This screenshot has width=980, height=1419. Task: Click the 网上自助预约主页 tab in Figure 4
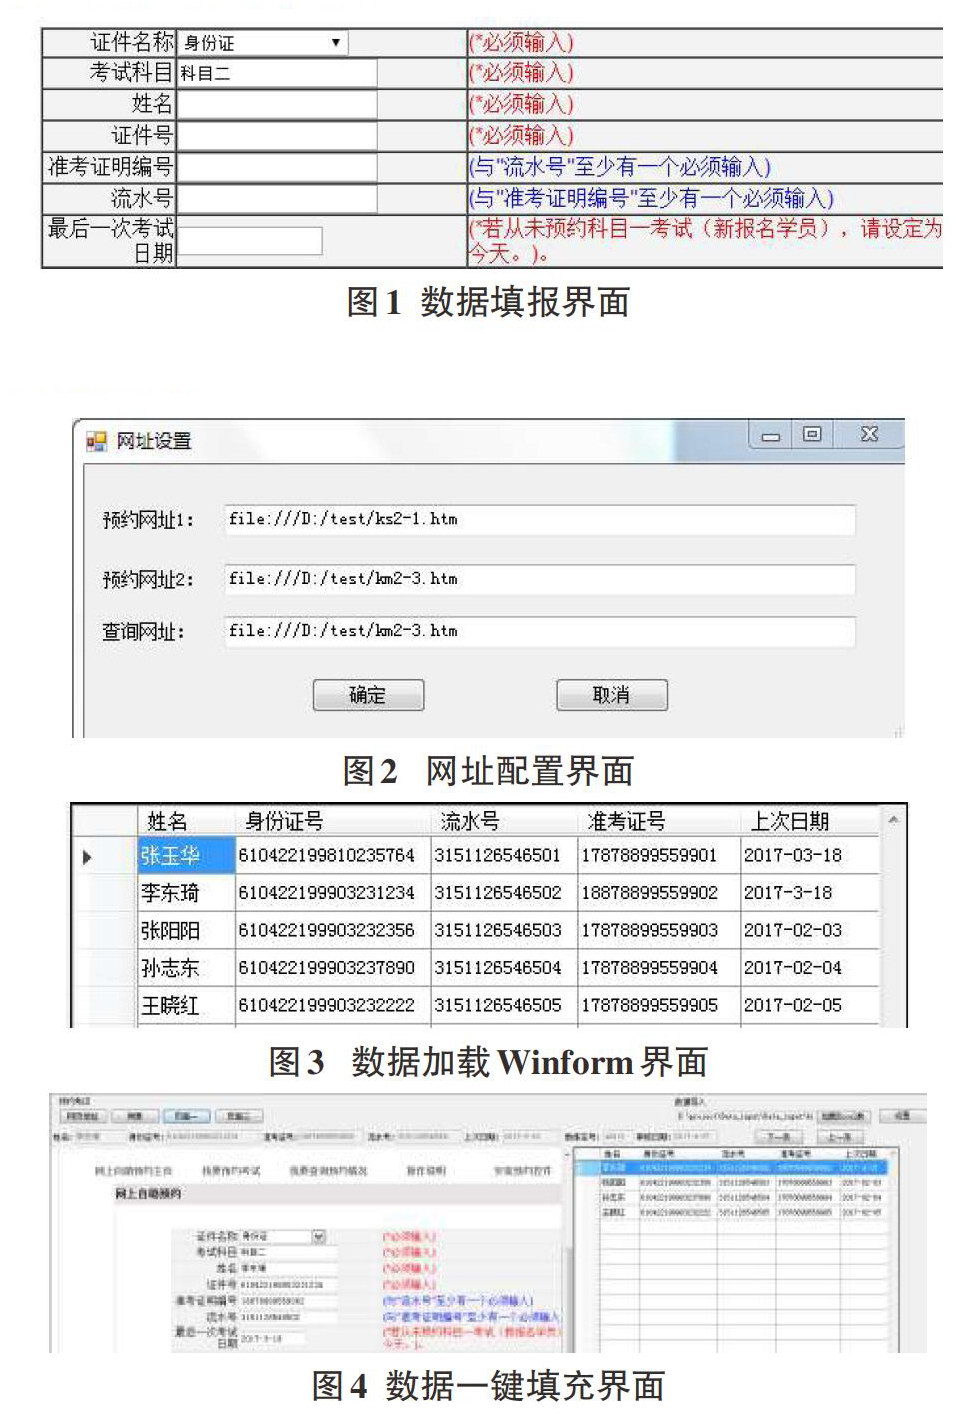point(133,1170)
